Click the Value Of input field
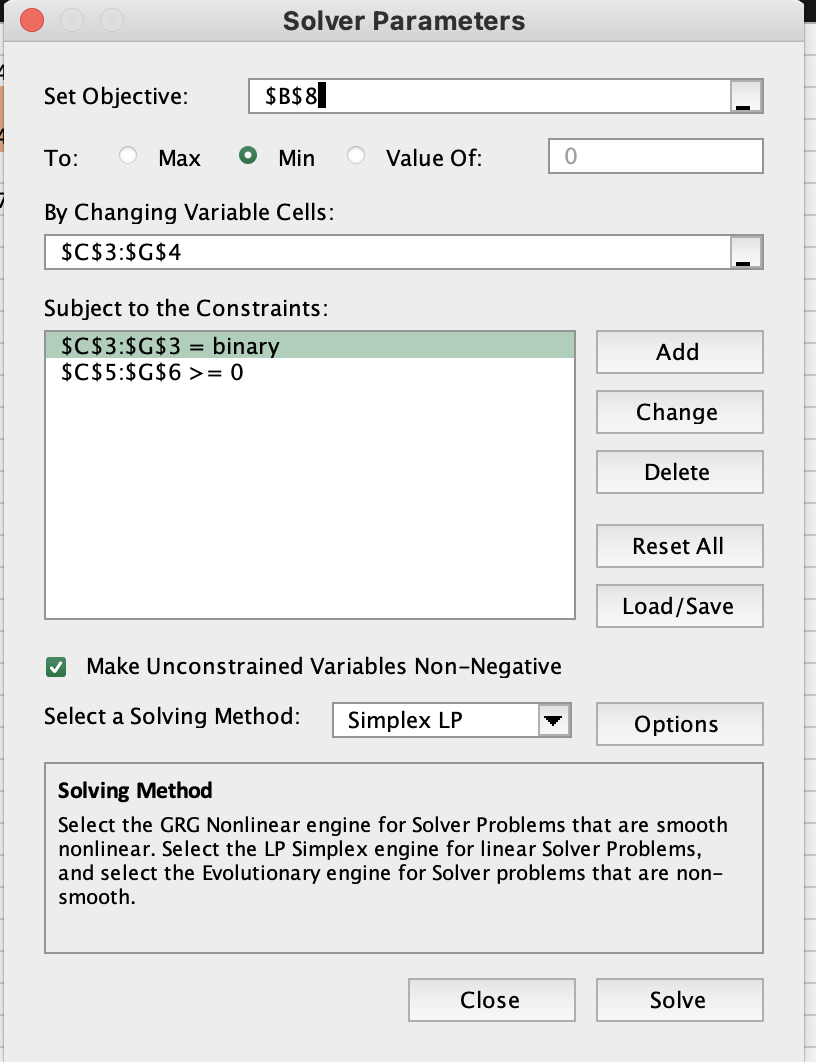Image resolution: width=816 pixels, height=1062 pixels. click(655, 156)
